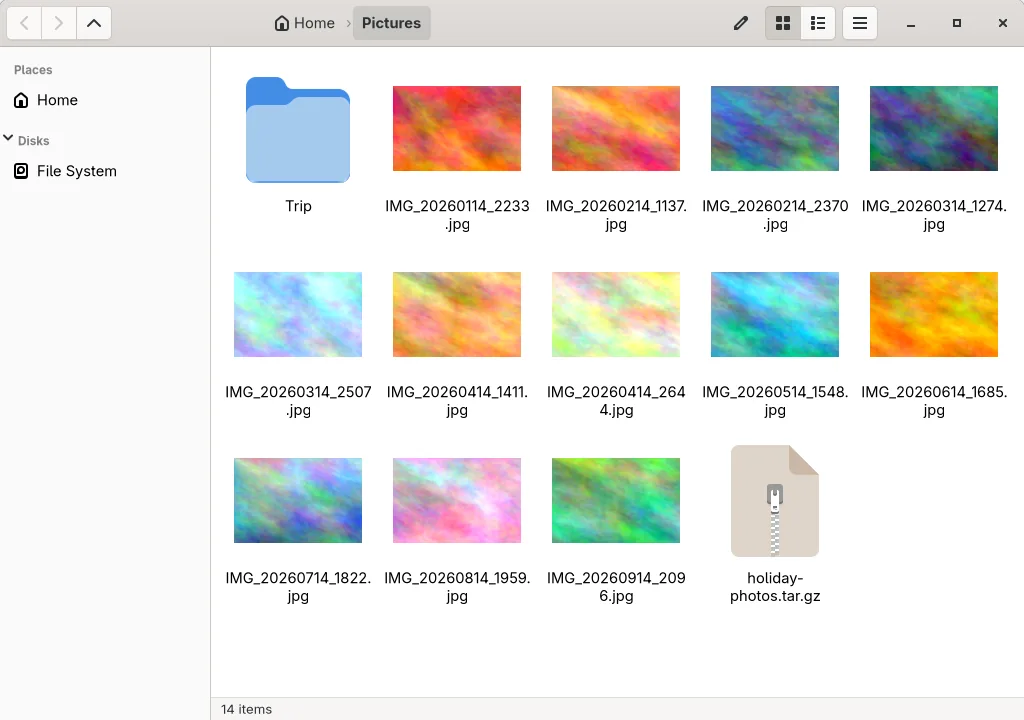Click Home in the path bar
The width and height of the screenshot is (1024, 720).
click(x=305, y=24)
